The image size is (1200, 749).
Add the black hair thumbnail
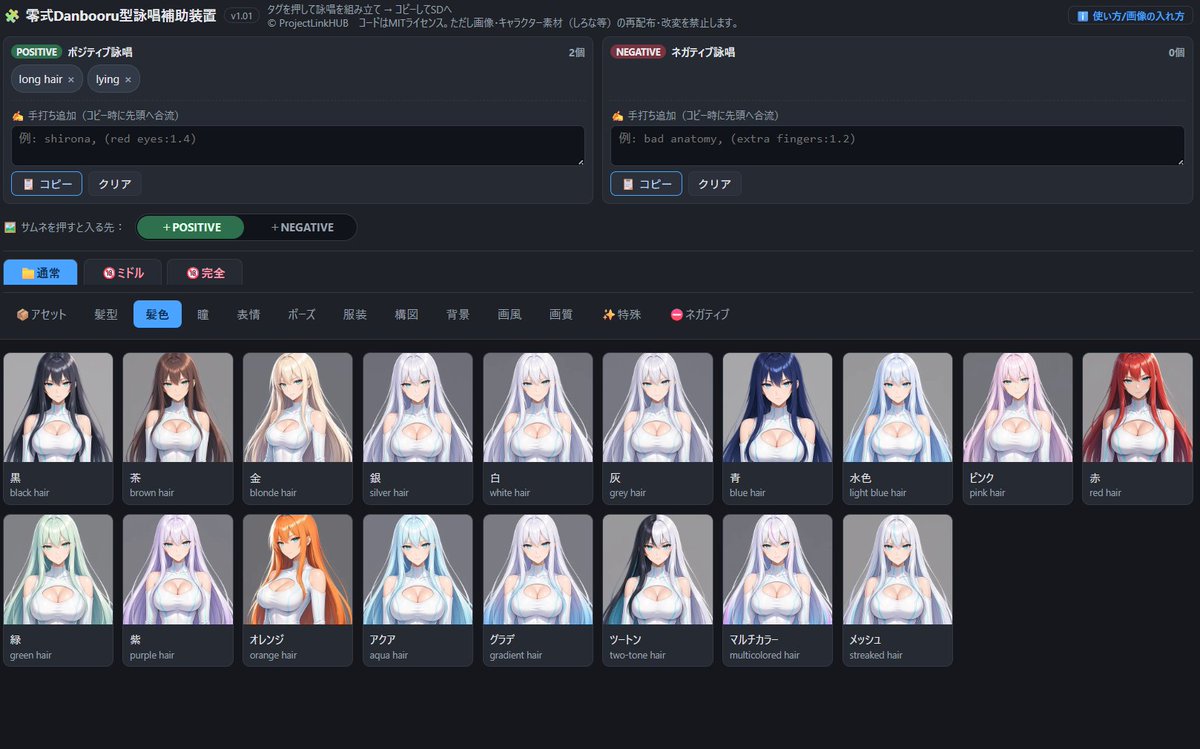click(58, 428)
